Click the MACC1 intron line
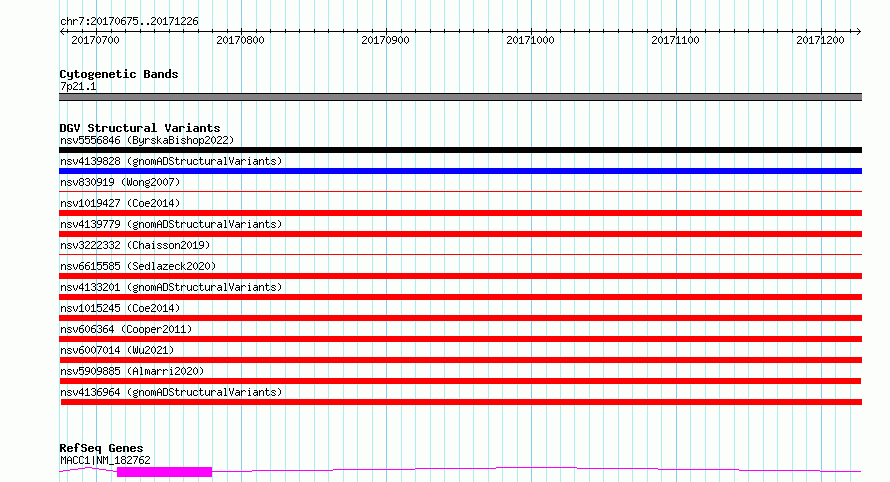The height and width of the screenshot is (482, 890). tap(536, 469)
